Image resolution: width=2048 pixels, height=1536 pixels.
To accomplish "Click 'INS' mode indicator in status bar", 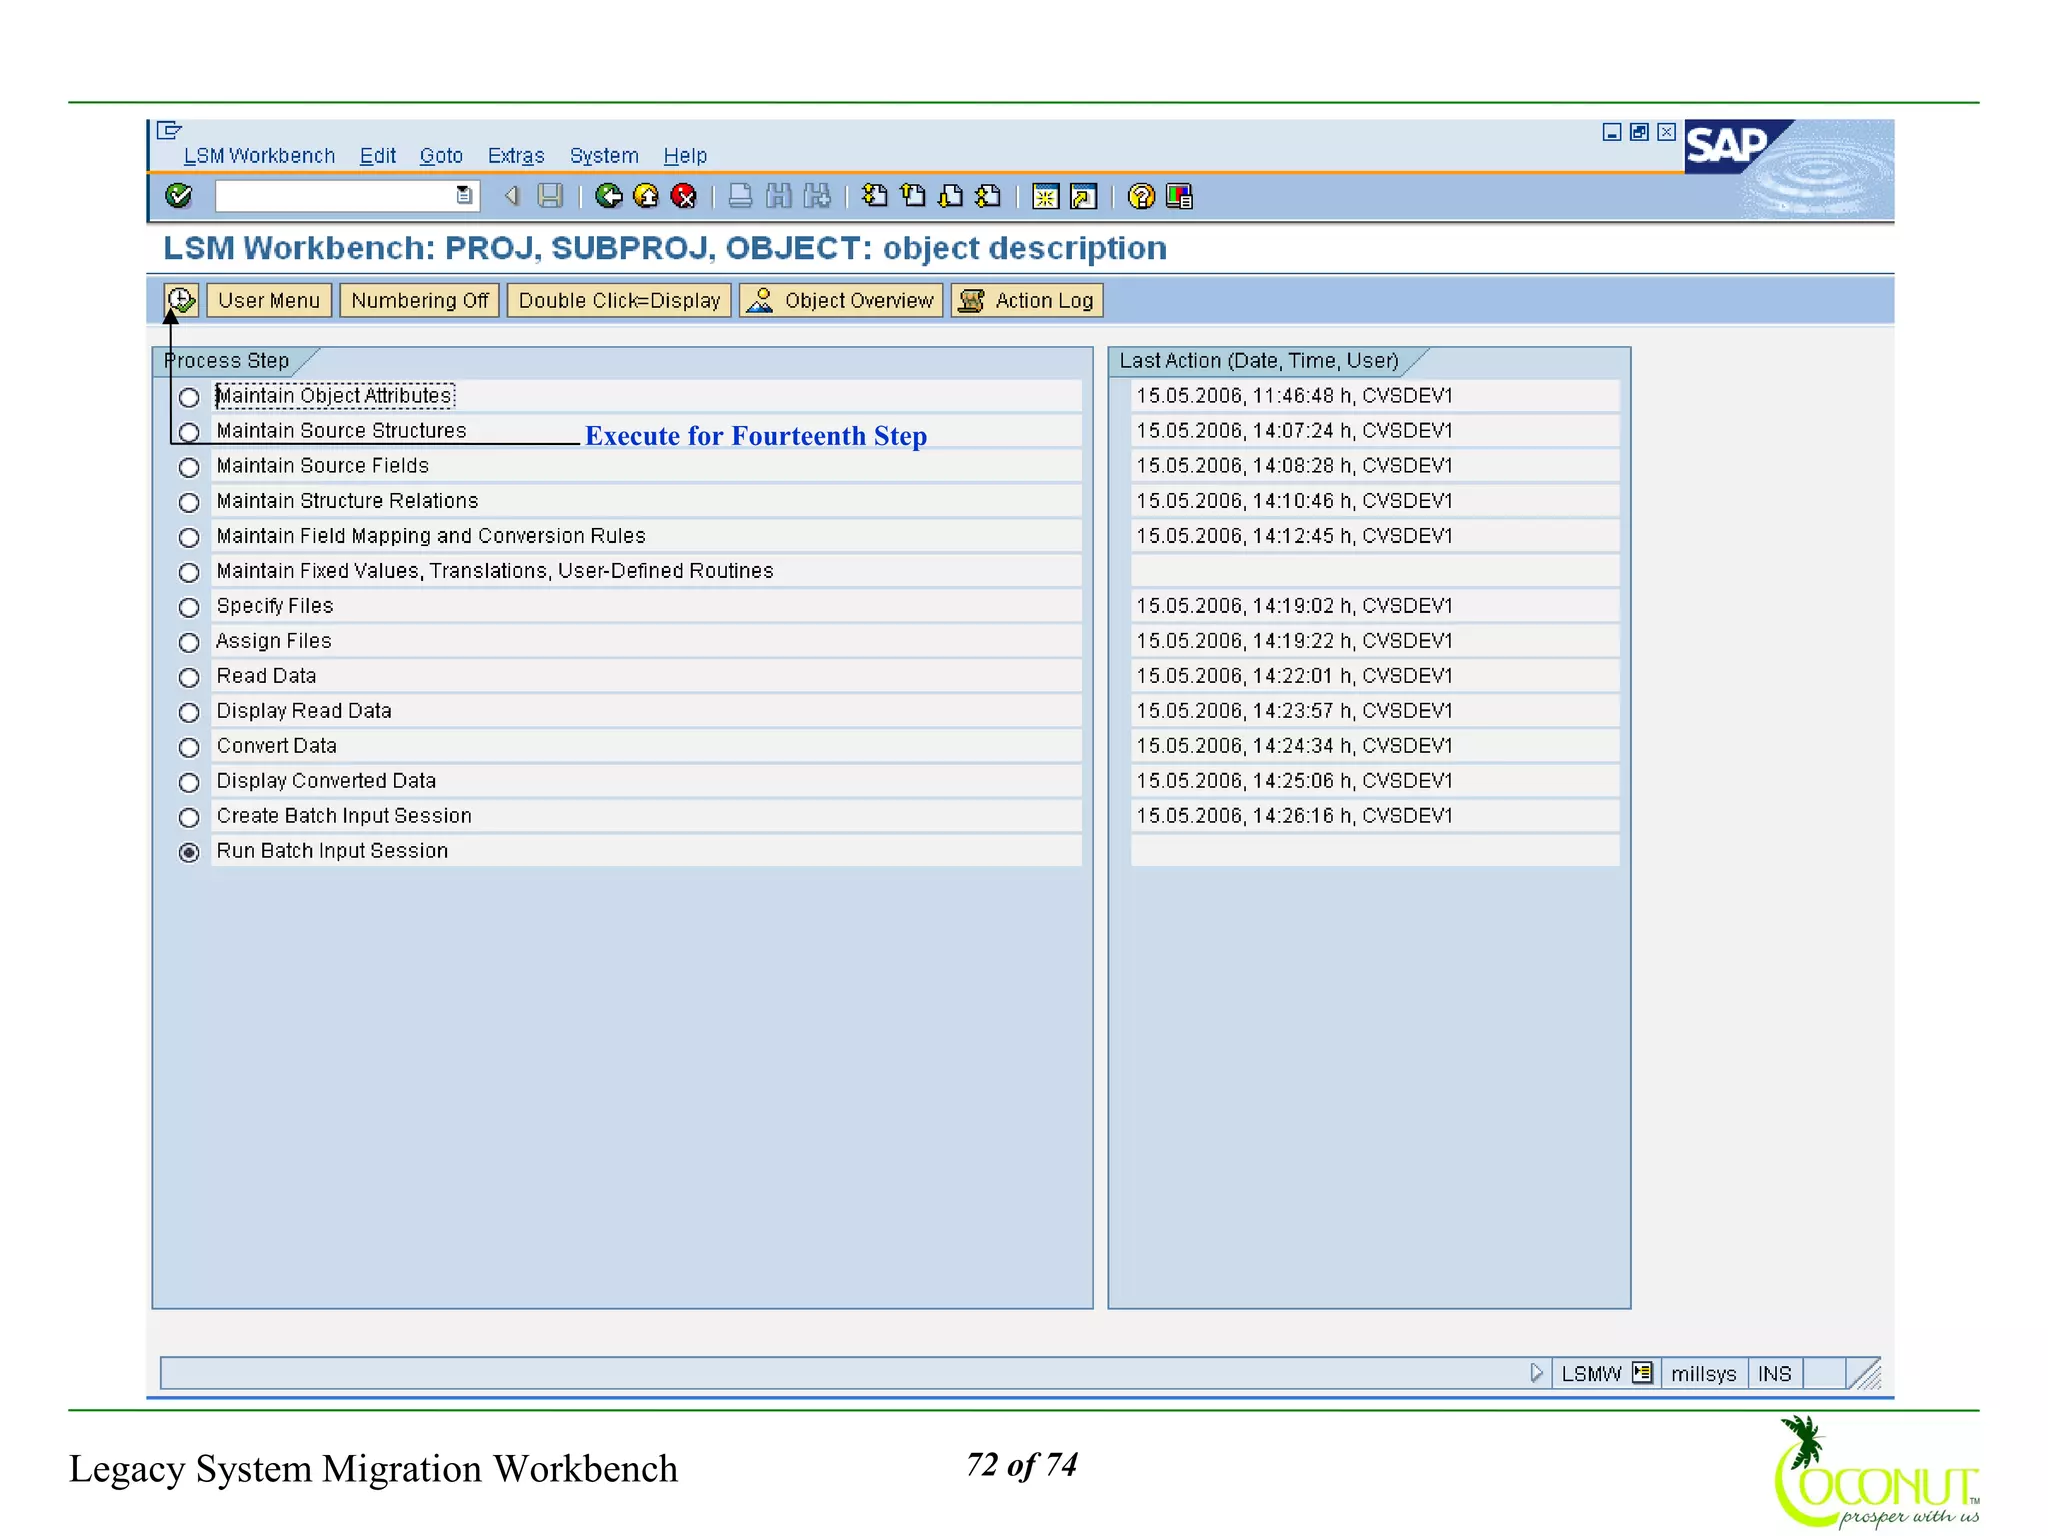I will (x=1775, y=1373).
